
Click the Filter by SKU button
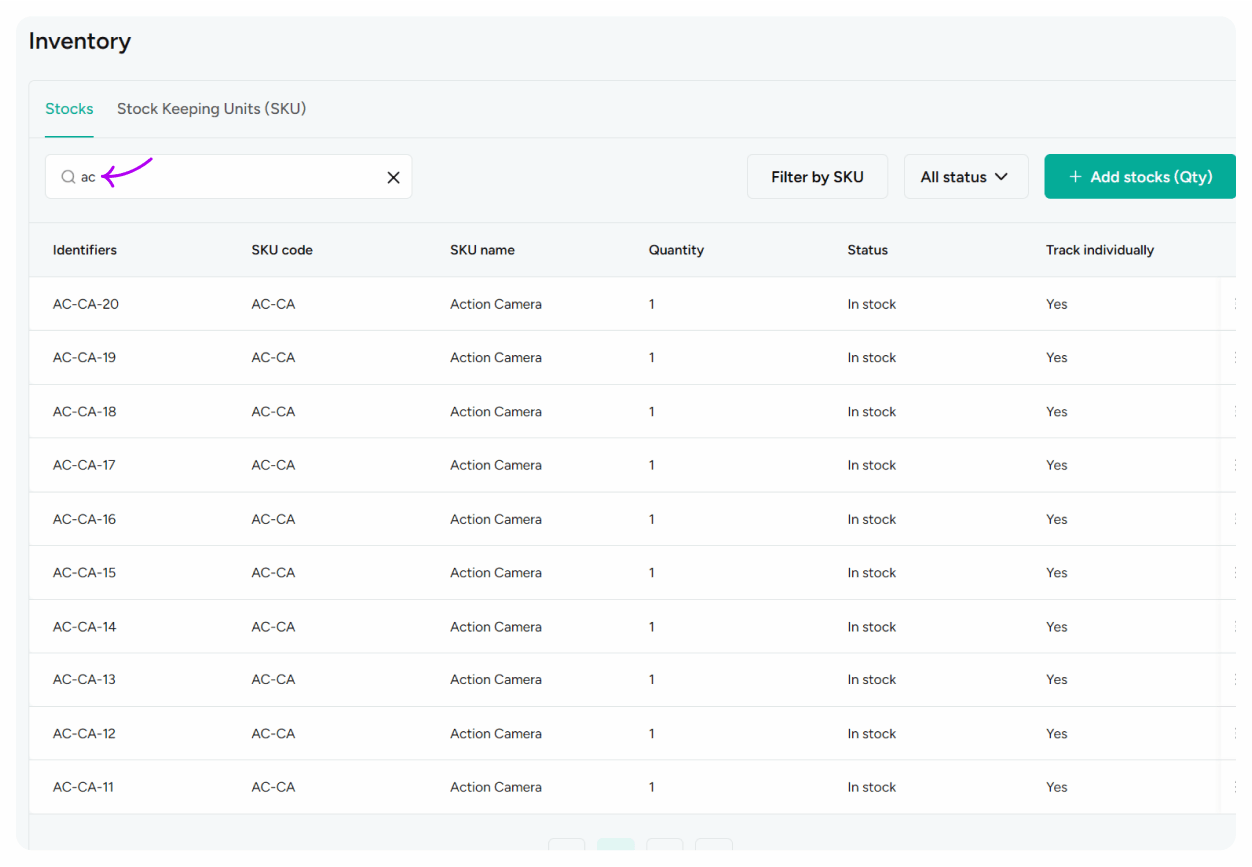(817, 176)
